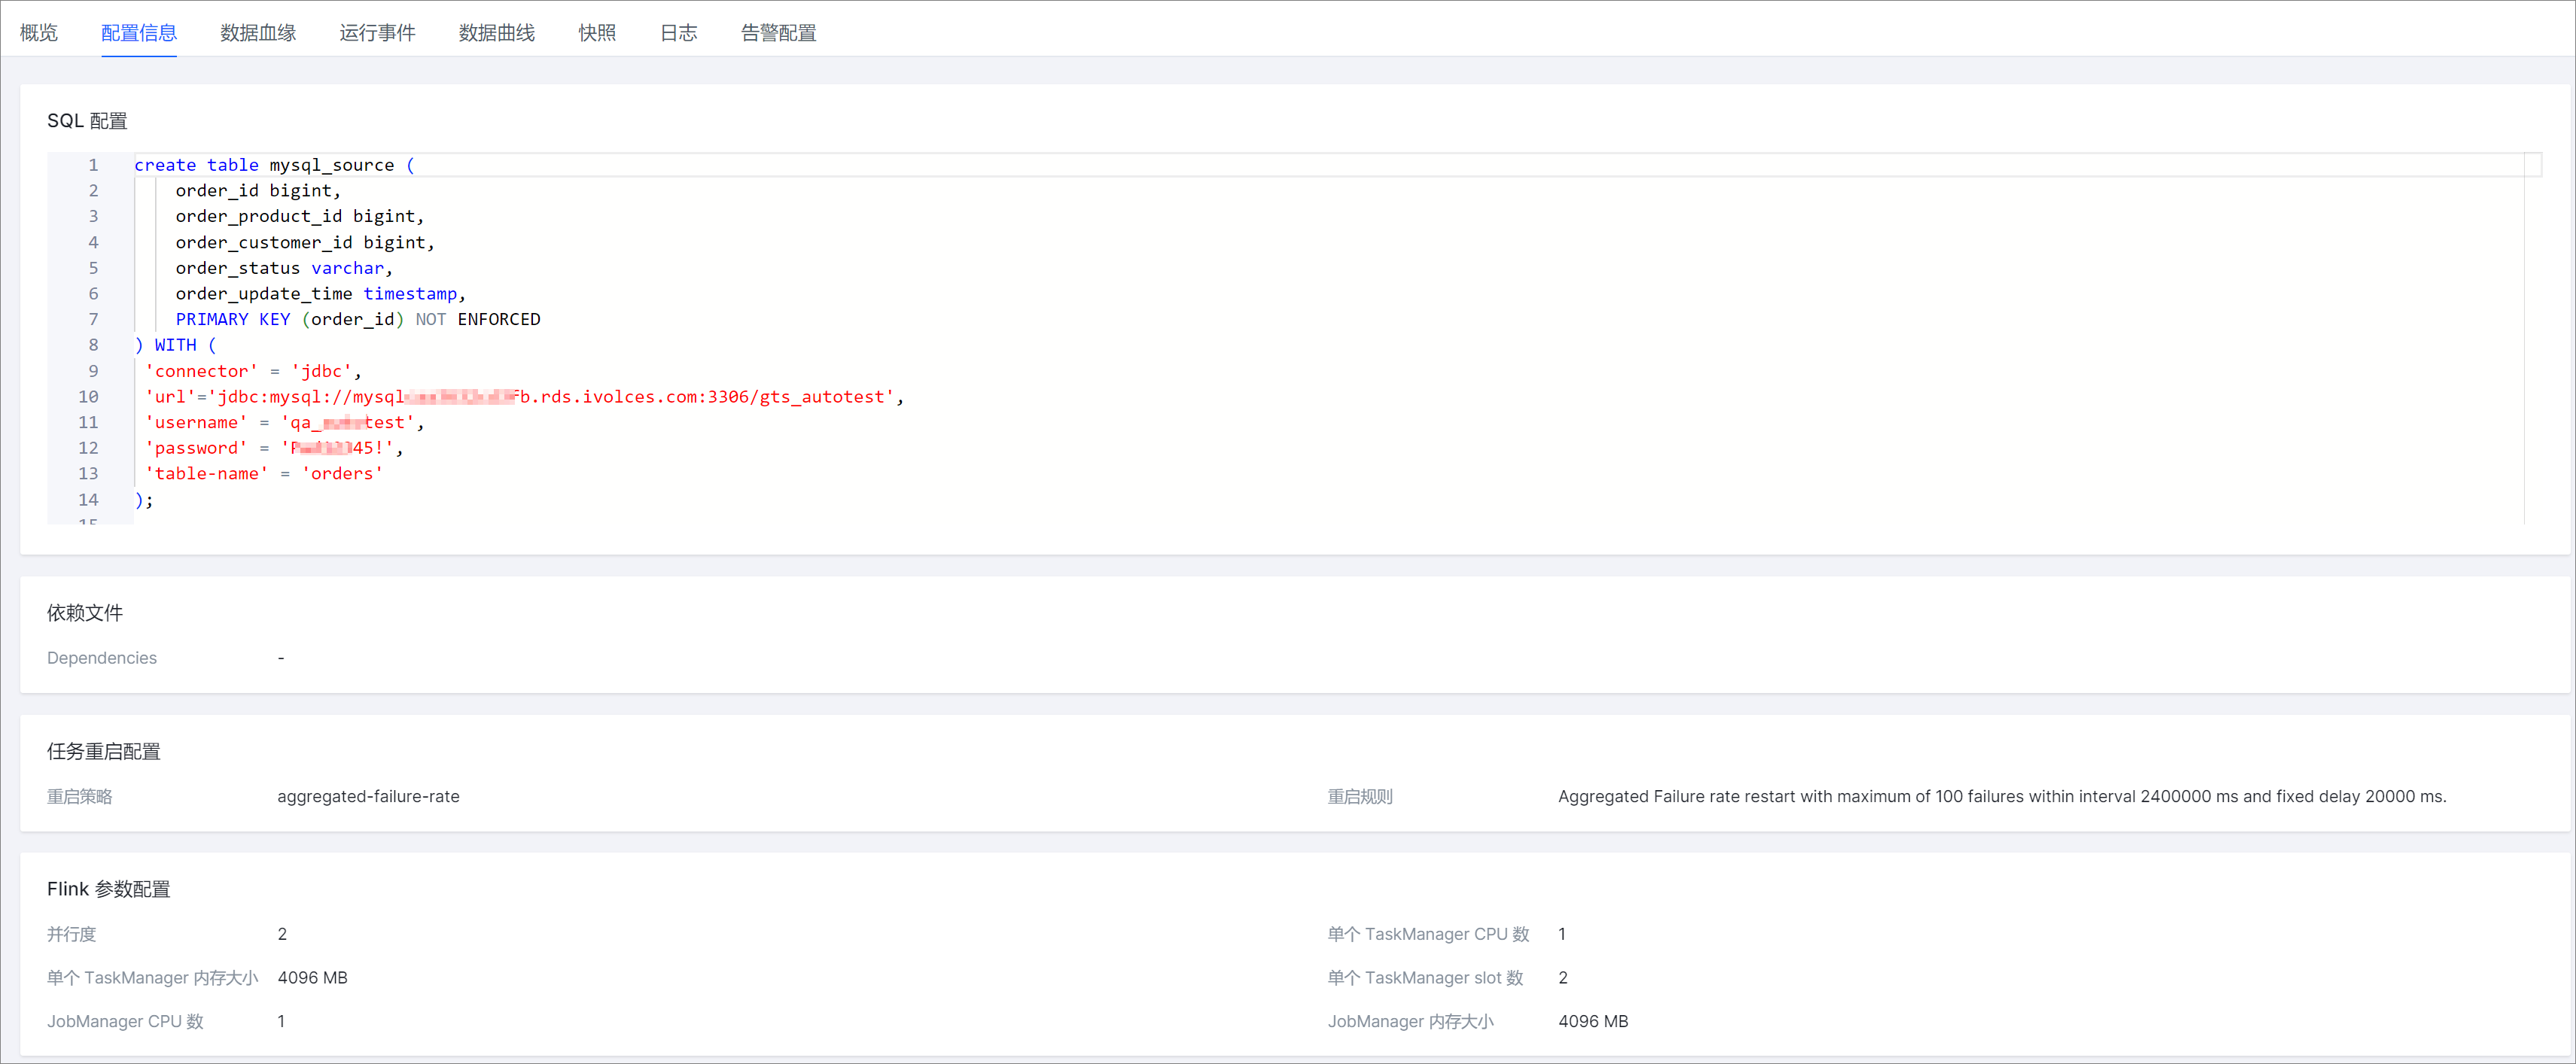
Task: Click the jdbc:mysql url line
Action: 525,397
